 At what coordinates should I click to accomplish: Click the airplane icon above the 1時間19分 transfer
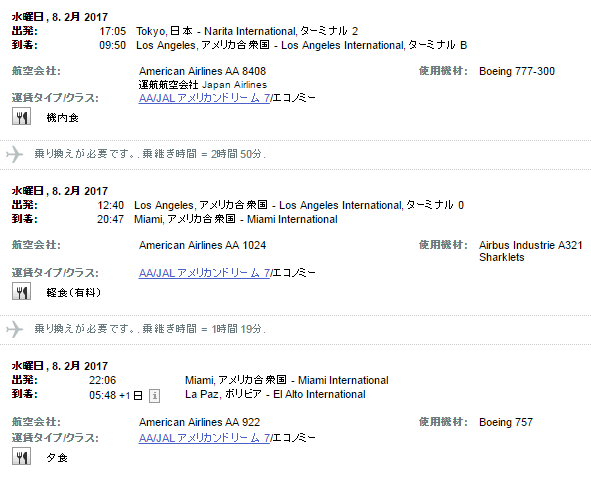pos(15,329)
